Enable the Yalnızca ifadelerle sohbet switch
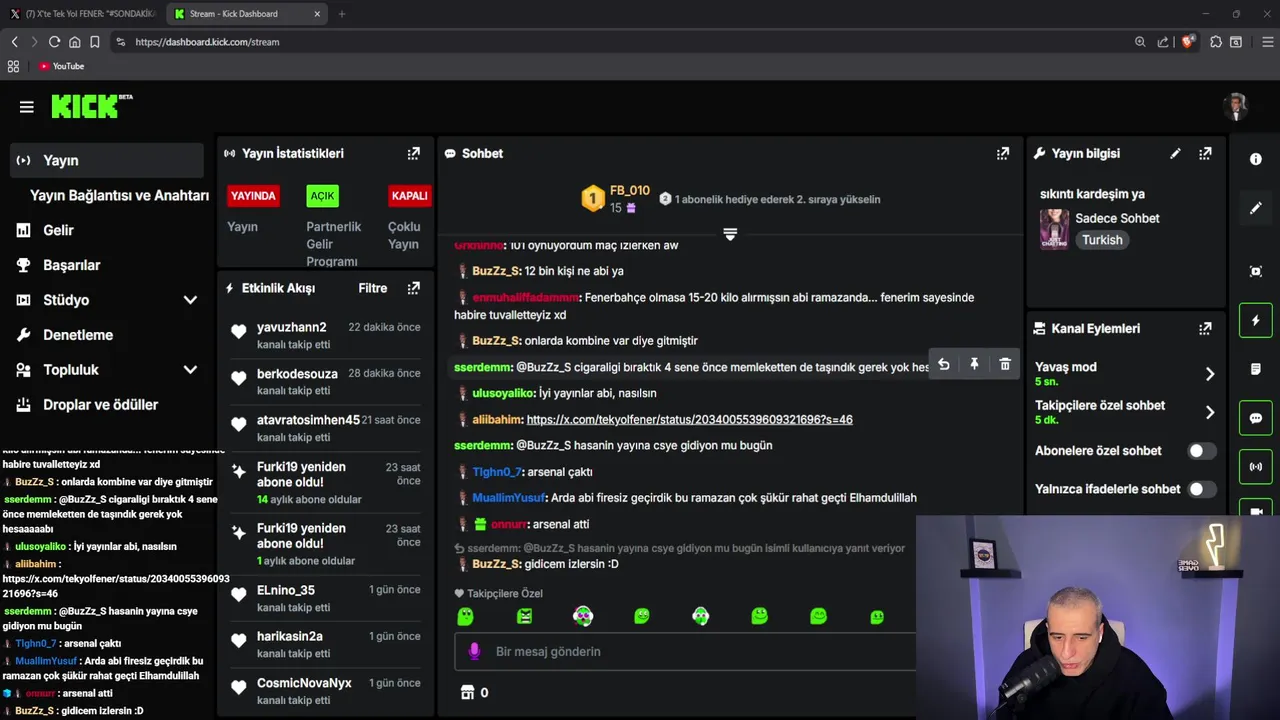The image size is (1280, 720). [x=1201, y=489]
